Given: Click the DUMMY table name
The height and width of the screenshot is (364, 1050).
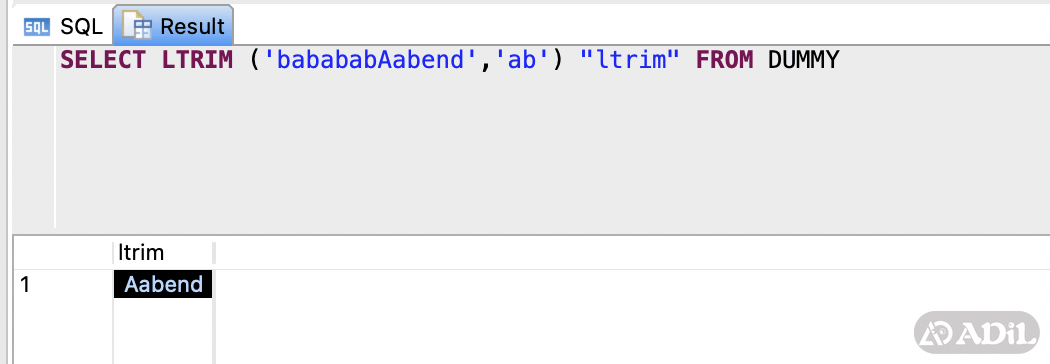Looking at the screenshot, I should coord(803,60).
